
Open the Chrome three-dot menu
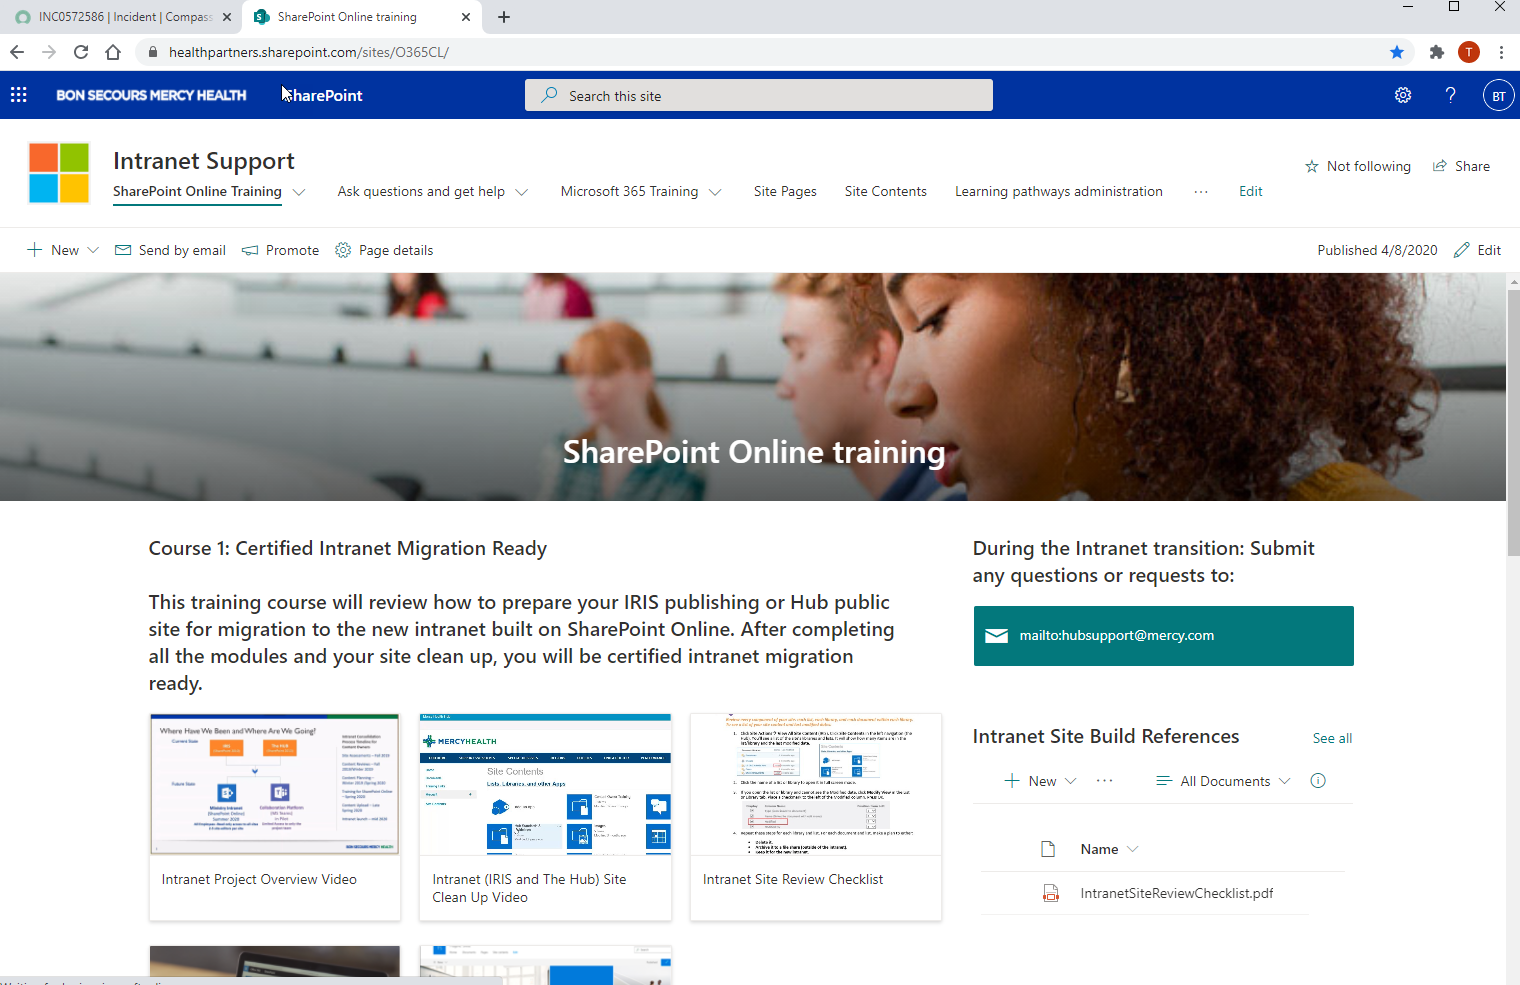click(1501, 52)
